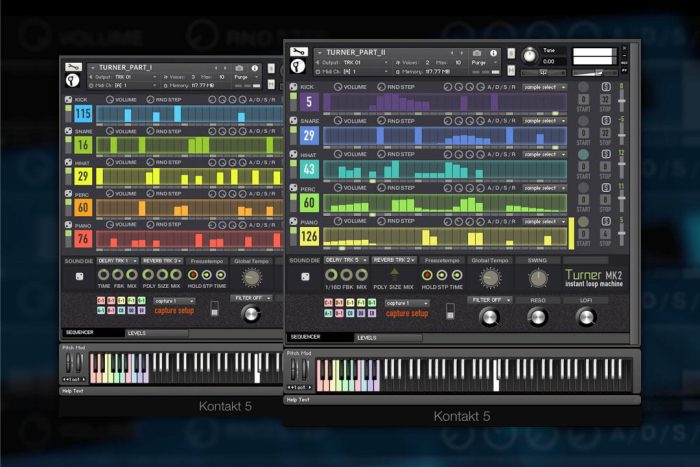
Task: Open capture 1 dropdown in TURNER_PART_II
Action: click(x=407, y=303)
